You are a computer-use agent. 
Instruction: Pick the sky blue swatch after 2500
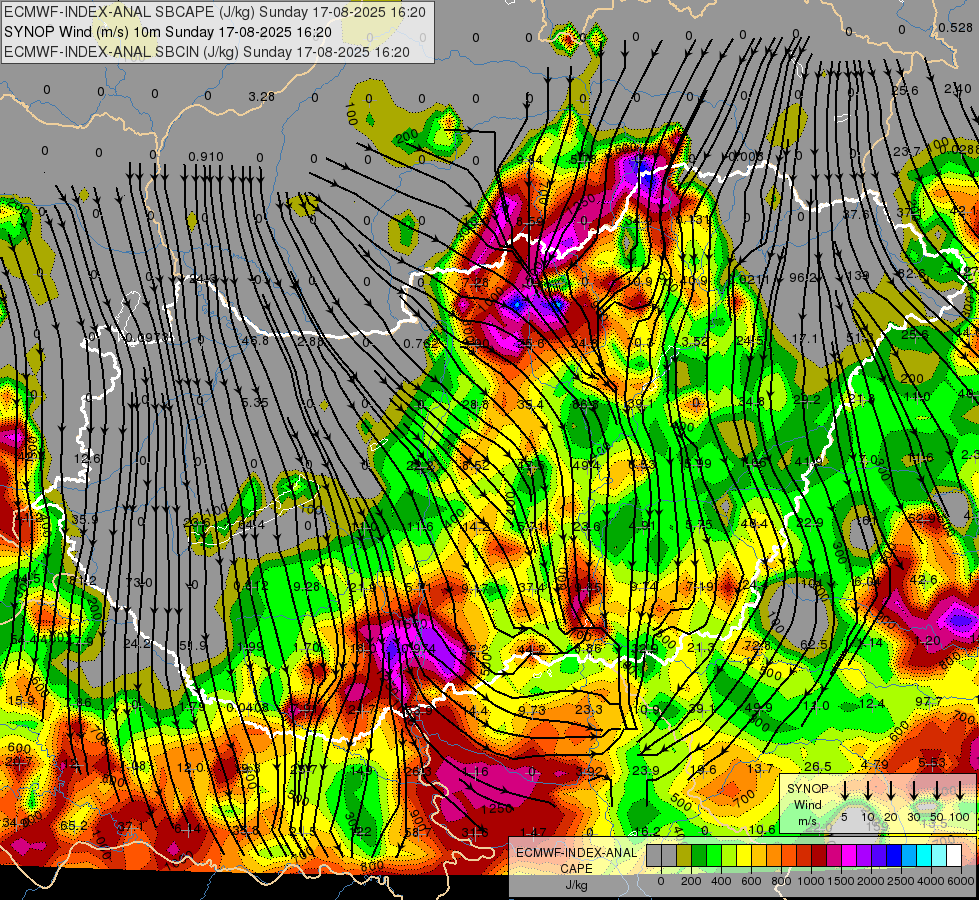coord(910,856)
